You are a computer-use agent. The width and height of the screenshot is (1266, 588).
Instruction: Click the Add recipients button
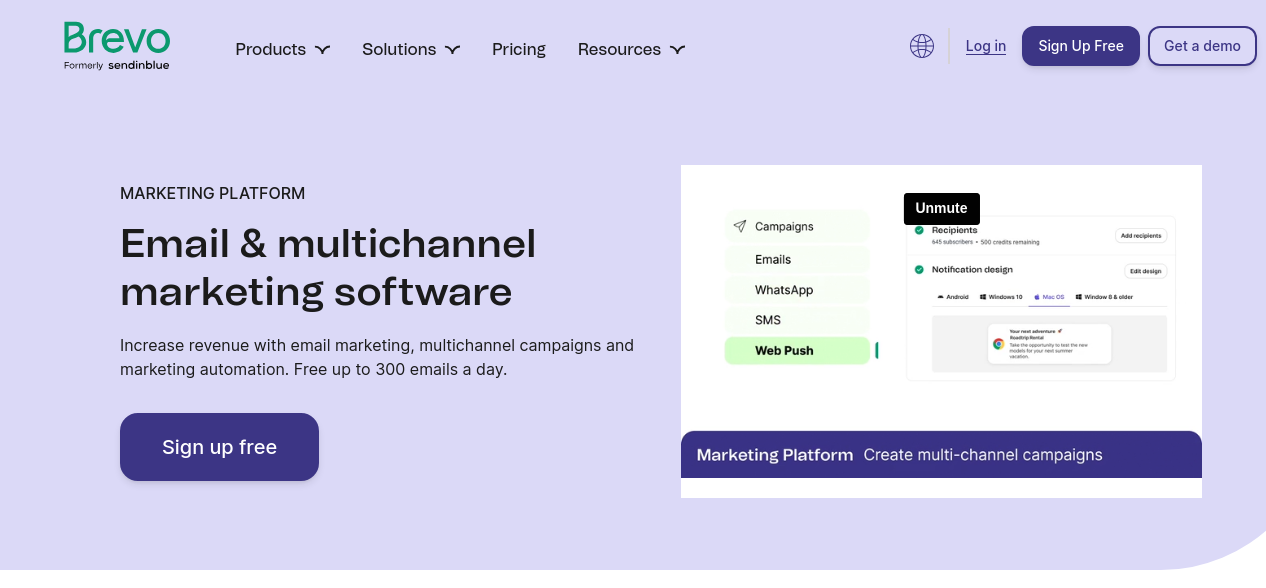point(1140,236)
